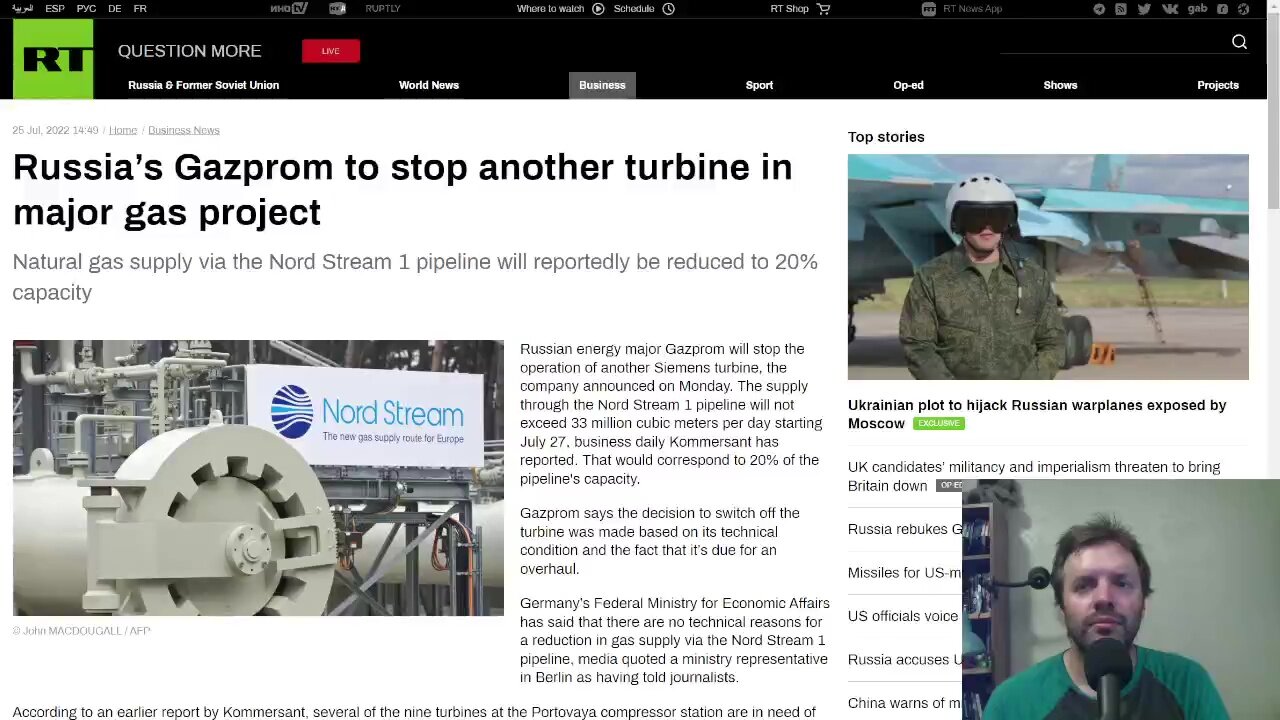Open 'Ukrainian plot to hijack Russian warplanes' story
Viewport: 1280px width, 720px height.
[x=1037, y=414]
